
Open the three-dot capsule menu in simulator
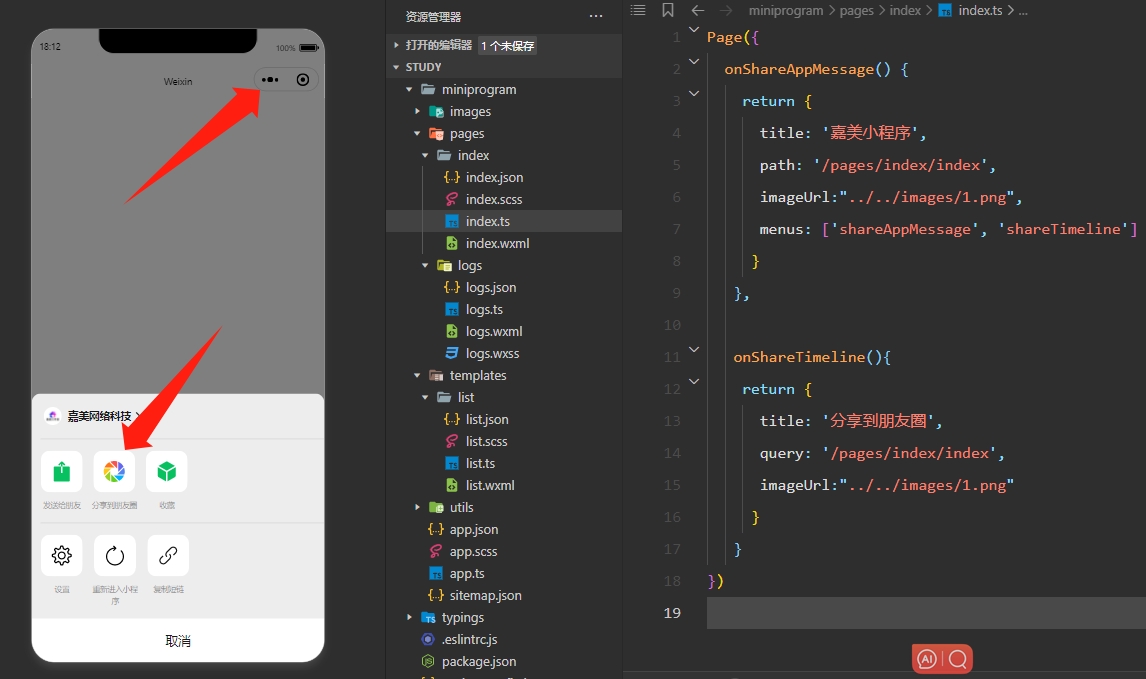click(270, 79)
